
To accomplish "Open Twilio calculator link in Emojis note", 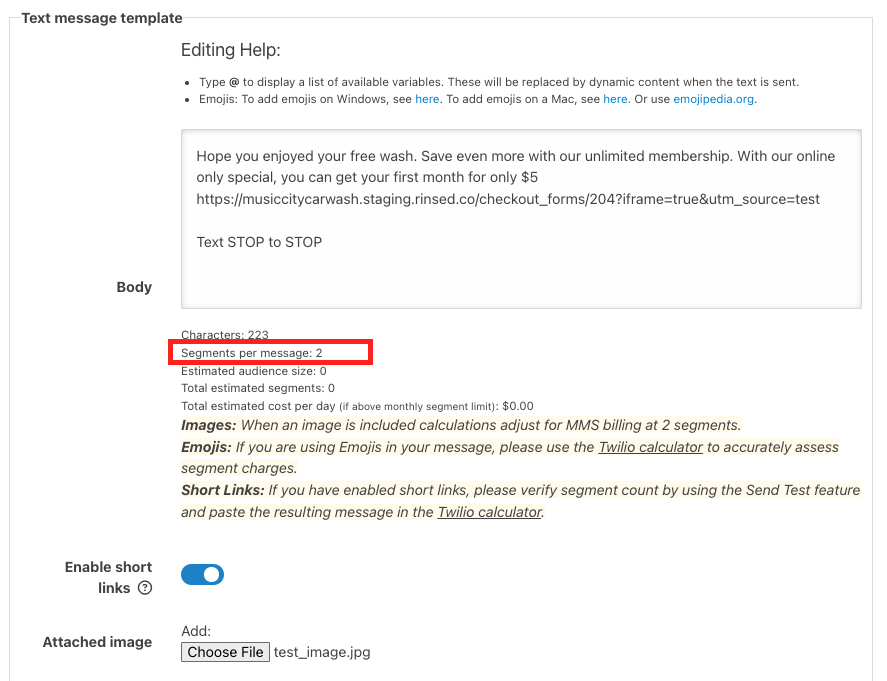I will 650,447.
